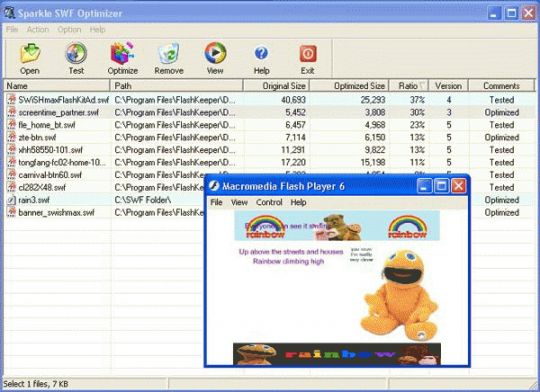Image resolution: width=540 pixels, height=392 pixels.
Task: Sort by Optimized Size column header
Action: (x=349, y=86)
